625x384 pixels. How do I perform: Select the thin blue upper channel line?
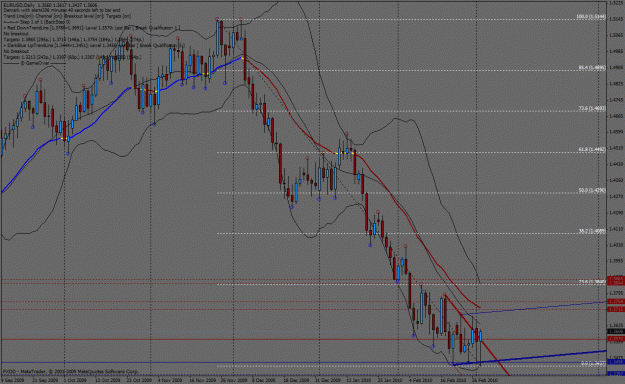(x=534, y=308)
